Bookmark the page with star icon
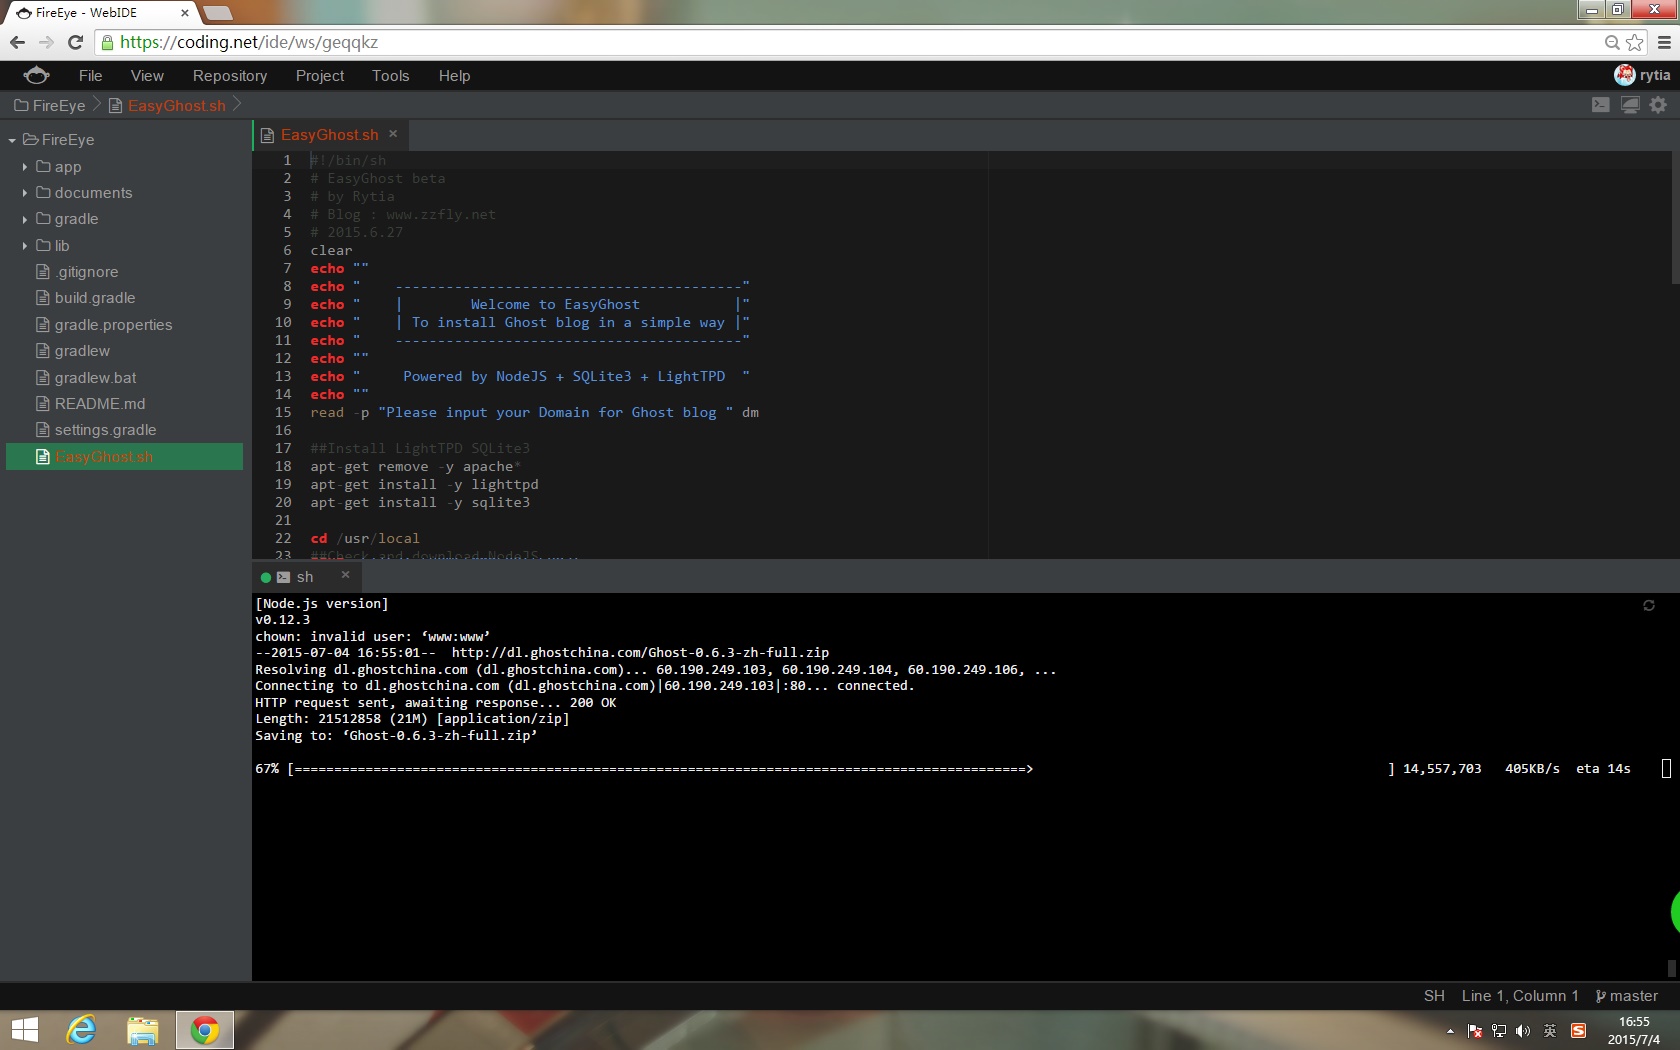 tap(1635, 42)
